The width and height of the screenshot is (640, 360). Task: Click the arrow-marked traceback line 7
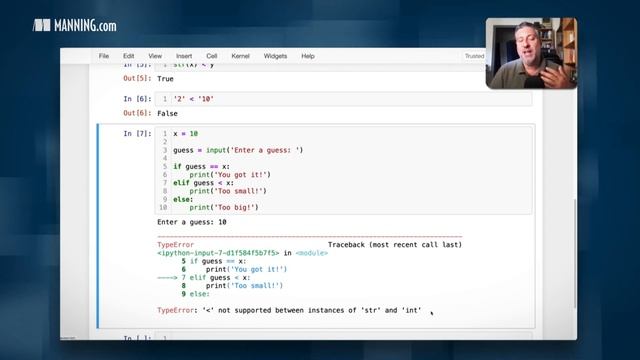click(204, 278)
